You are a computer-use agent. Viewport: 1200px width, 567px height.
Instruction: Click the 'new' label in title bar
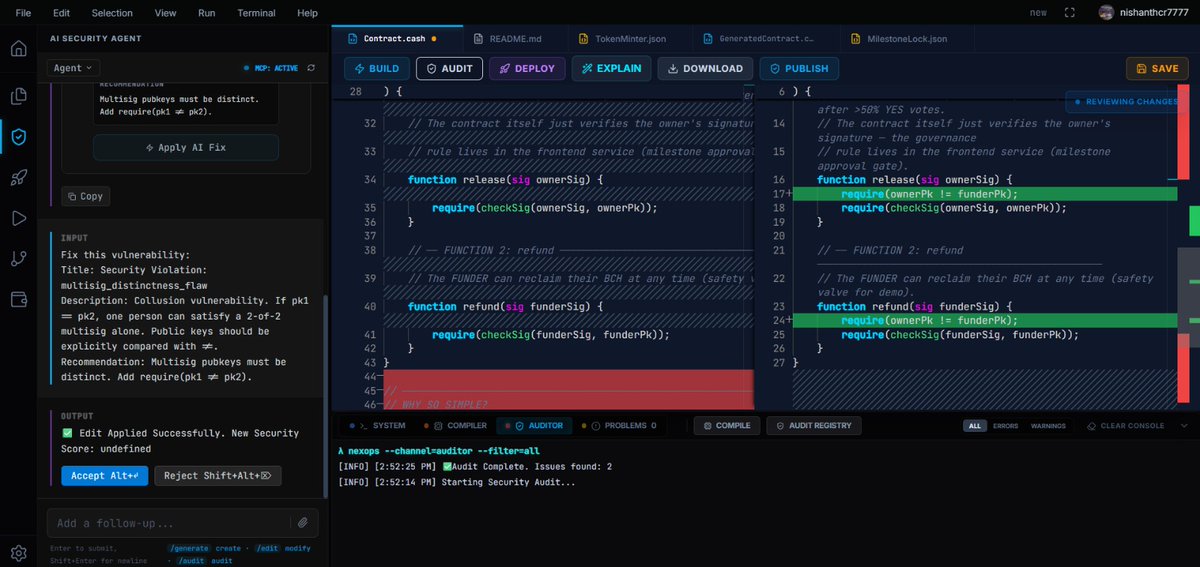coord(1038,13)
